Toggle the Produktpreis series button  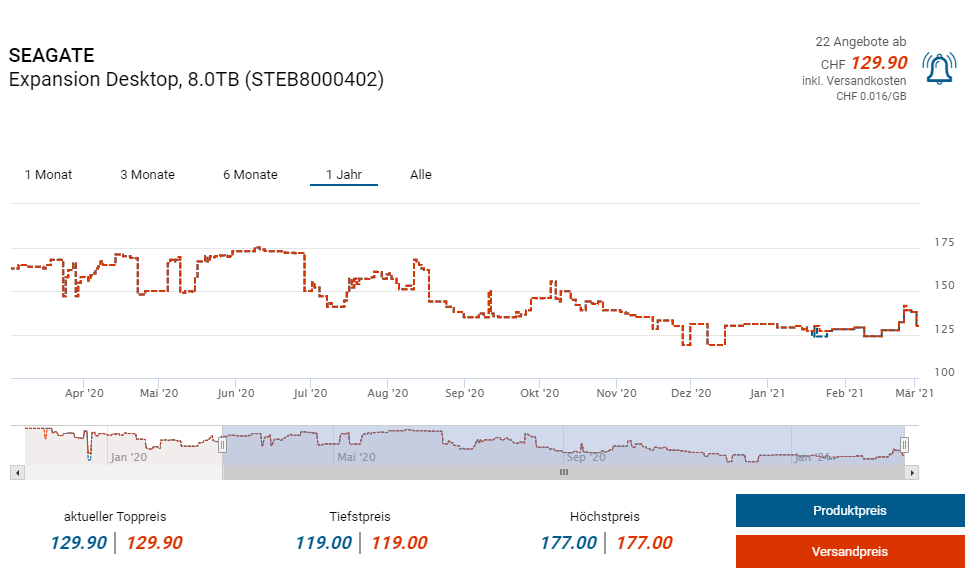tap(849, 511)
